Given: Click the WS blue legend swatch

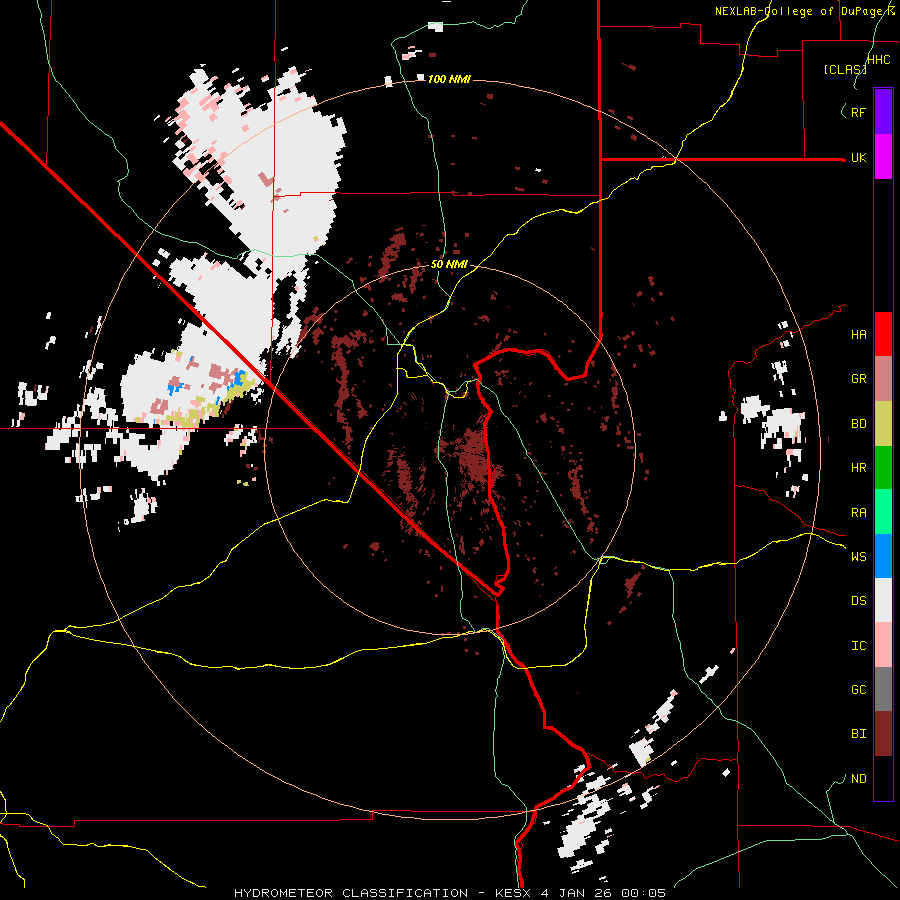Looking at the screenshot, I should [883, 556].
